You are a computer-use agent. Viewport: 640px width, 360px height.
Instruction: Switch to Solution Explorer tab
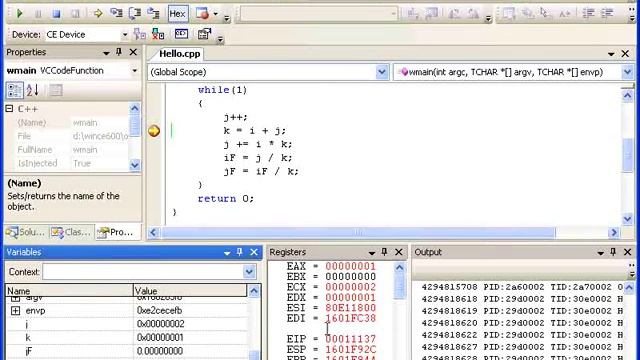point(25,232)
